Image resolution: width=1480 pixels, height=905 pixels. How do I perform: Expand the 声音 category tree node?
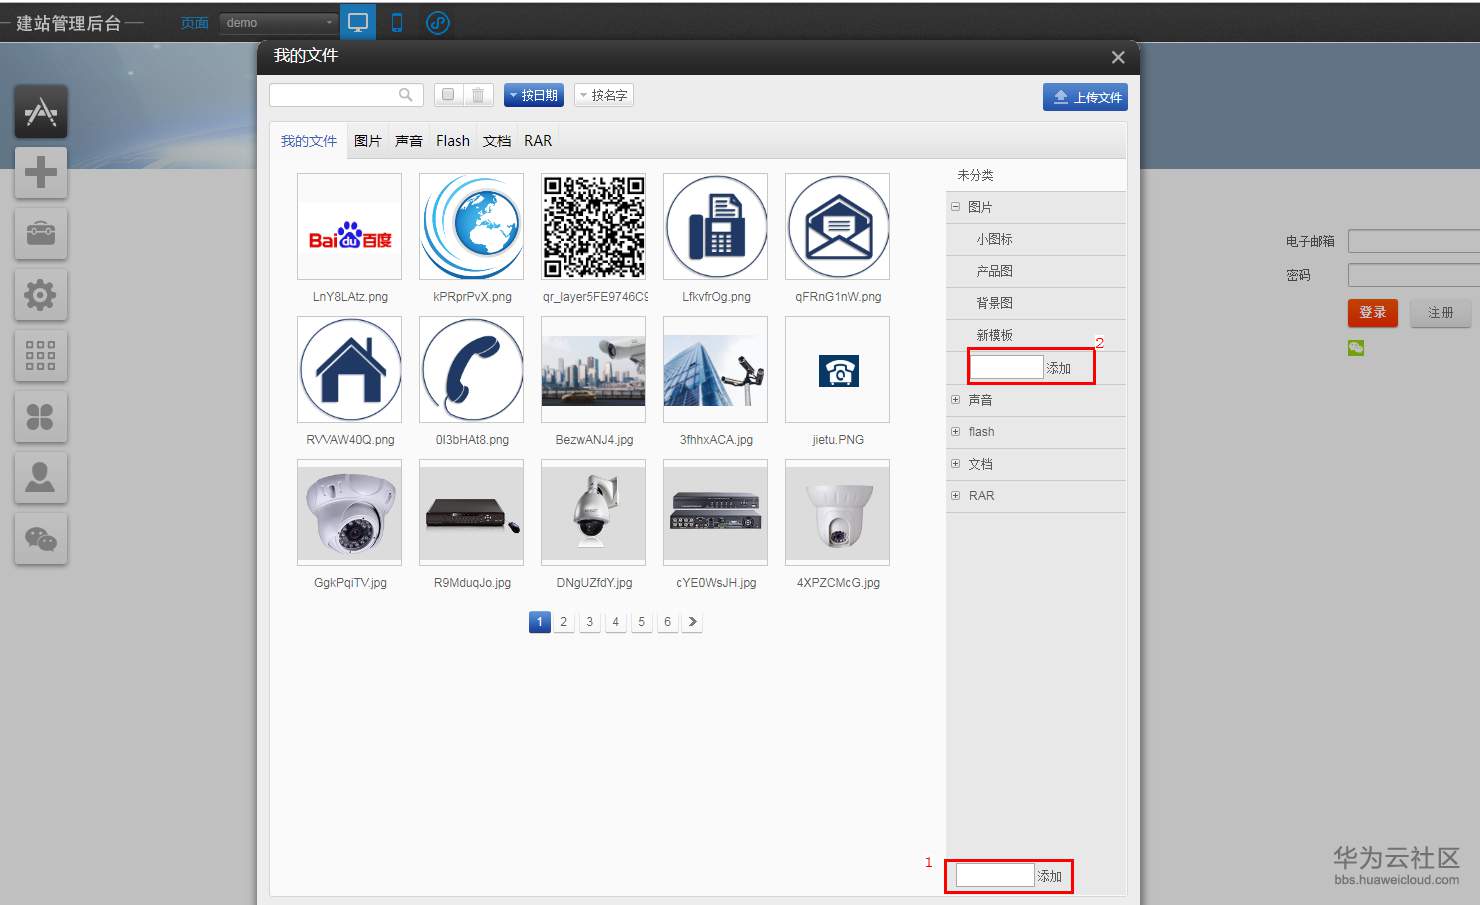tap(955, 400)
